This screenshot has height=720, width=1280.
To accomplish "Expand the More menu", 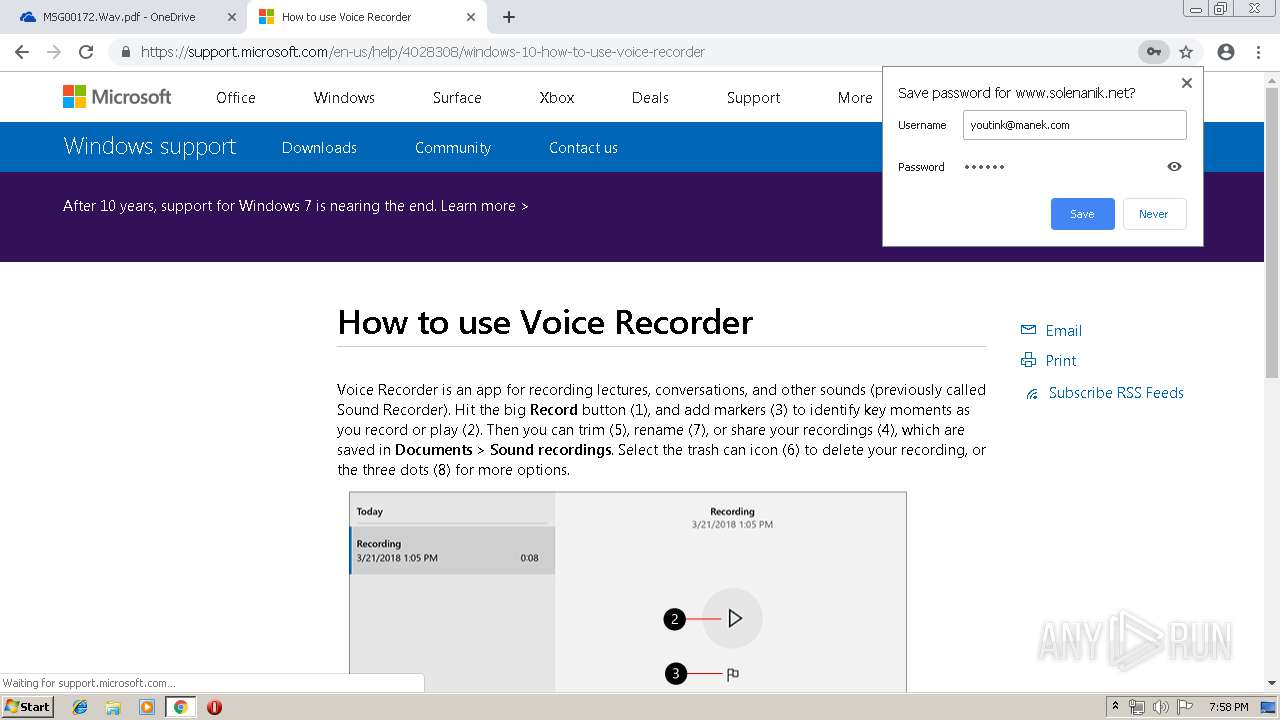I will click(x=855, y=97).
